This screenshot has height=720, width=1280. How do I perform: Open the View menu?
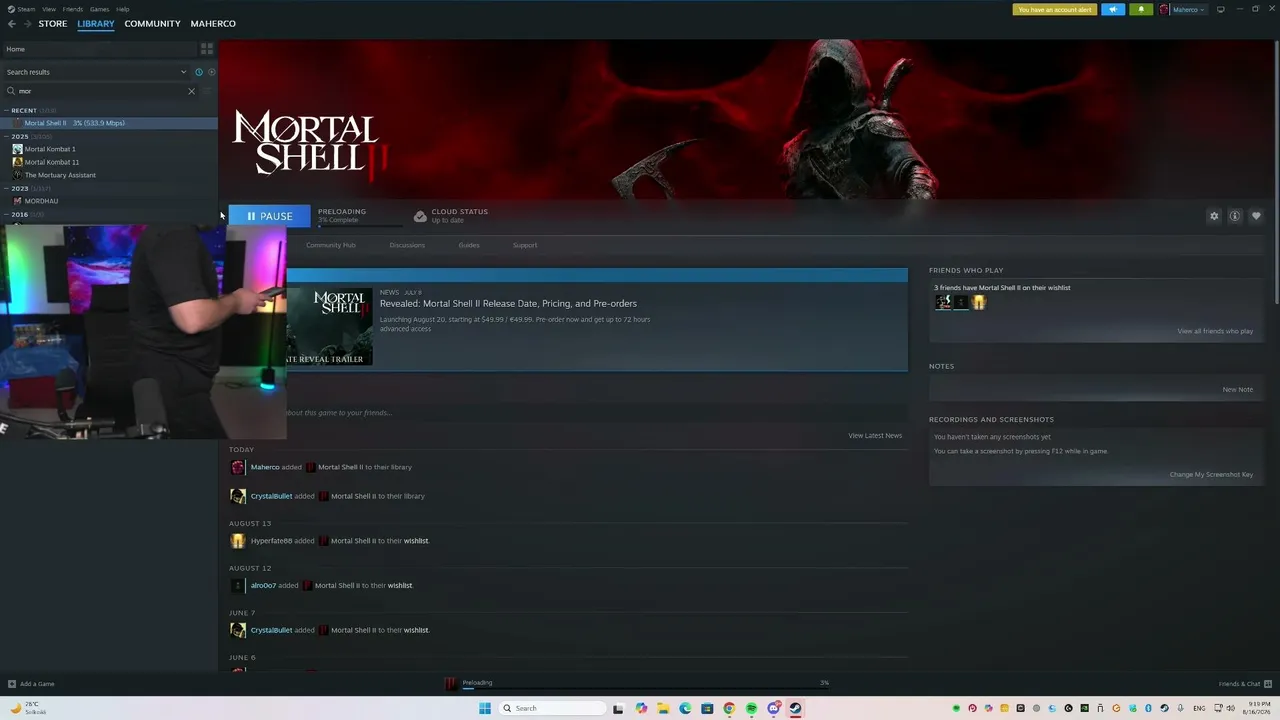(49, 9)
